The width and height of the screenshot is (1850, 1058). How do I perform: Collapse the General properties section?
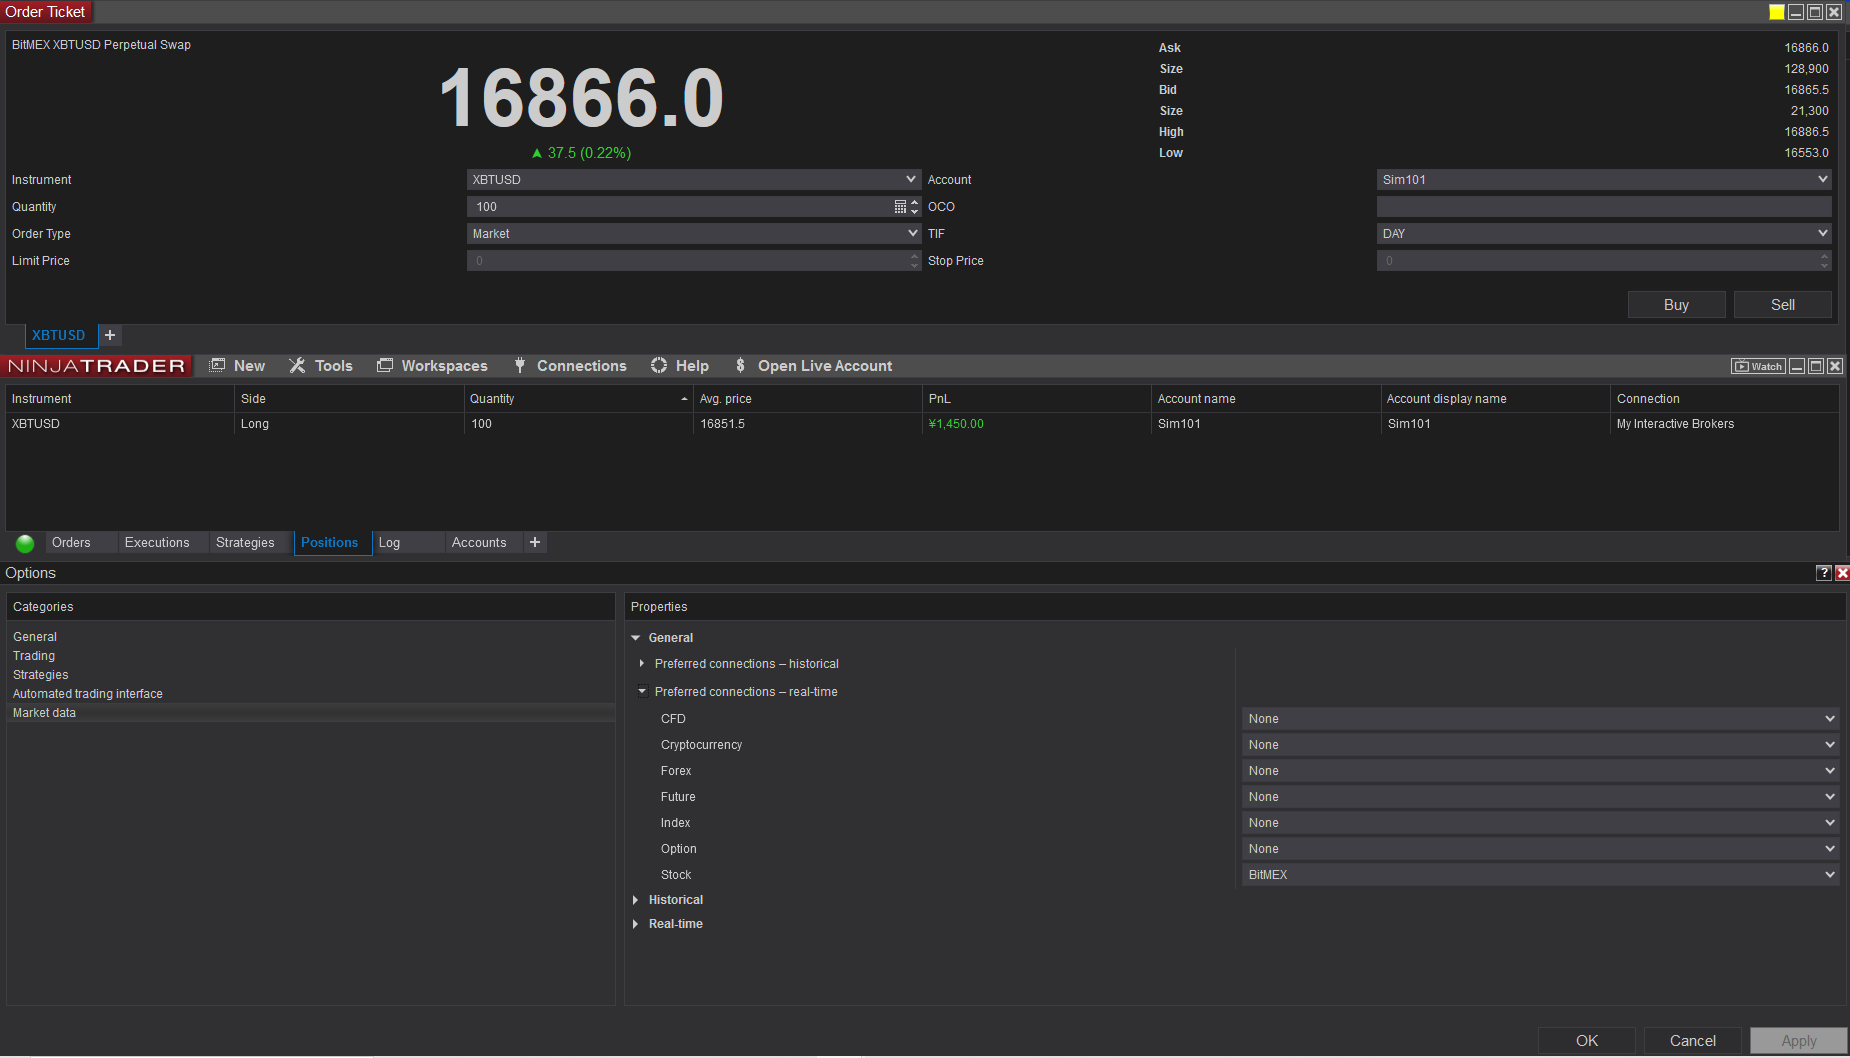[636, 638]
